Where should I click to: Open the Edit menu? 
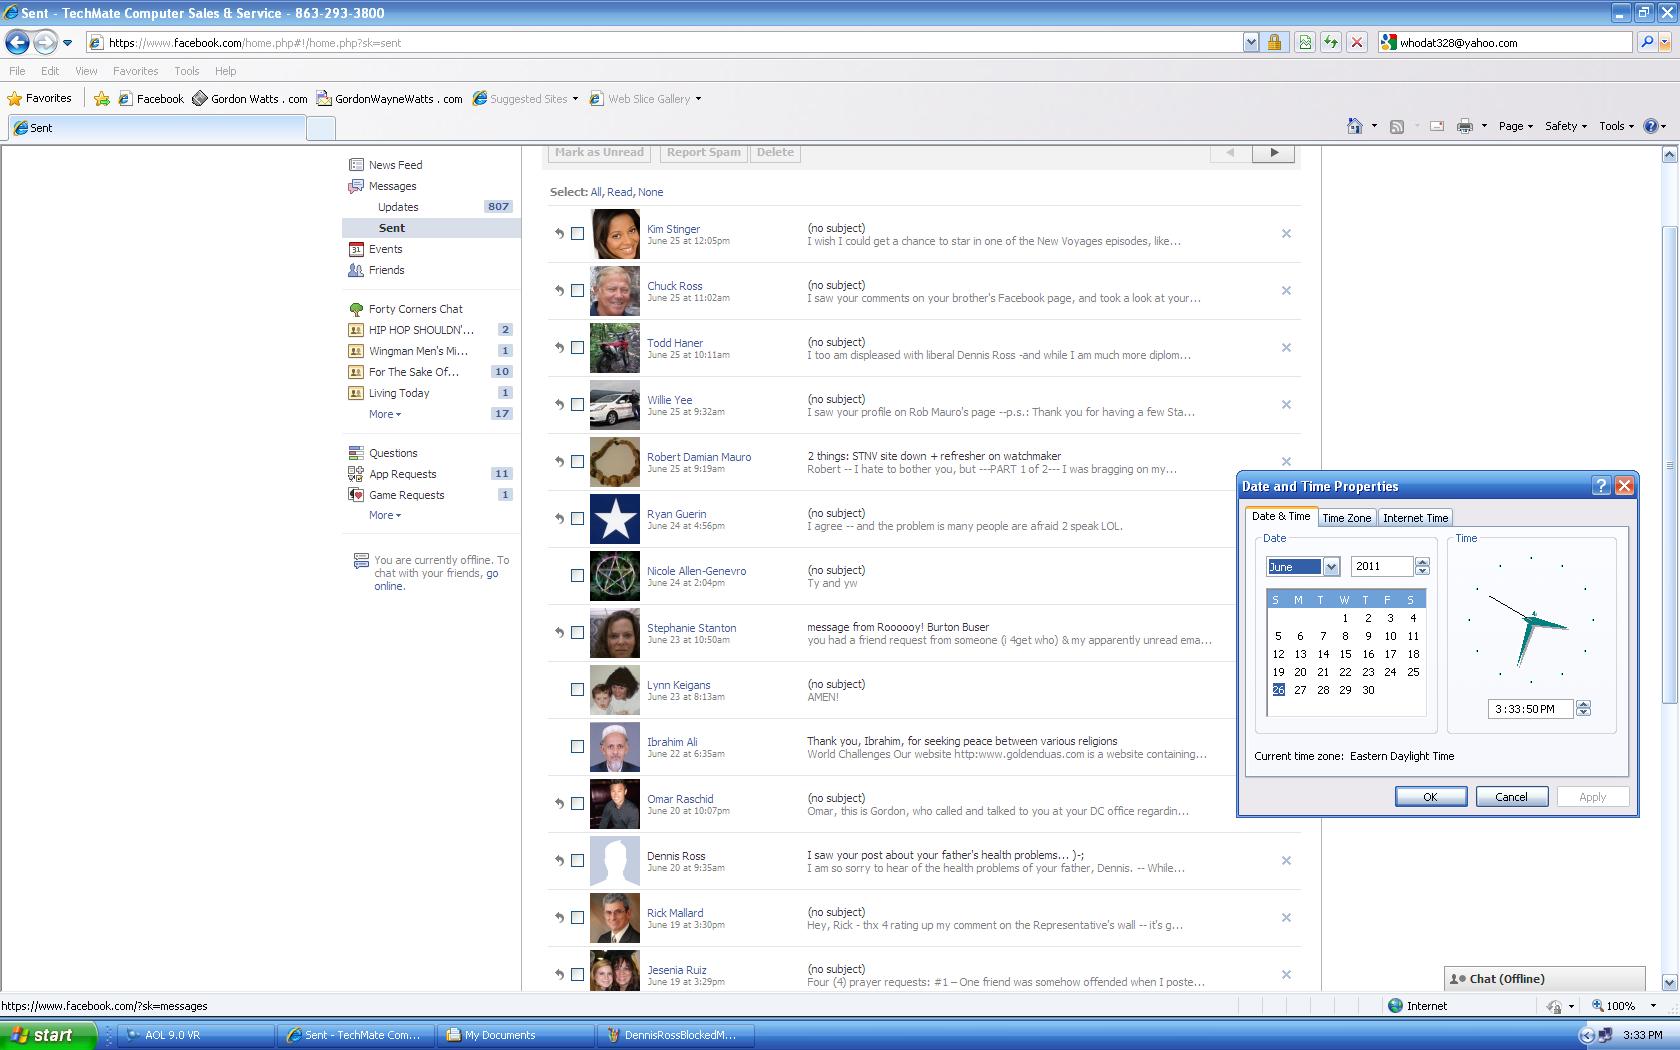tap(50, 71)
